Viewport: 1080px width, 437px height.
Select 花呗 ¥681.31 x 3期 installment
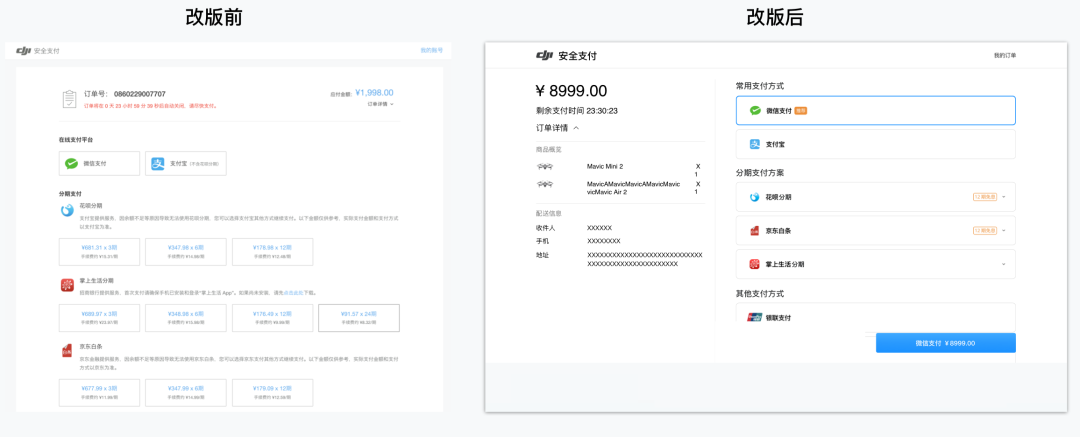[99, 252]
